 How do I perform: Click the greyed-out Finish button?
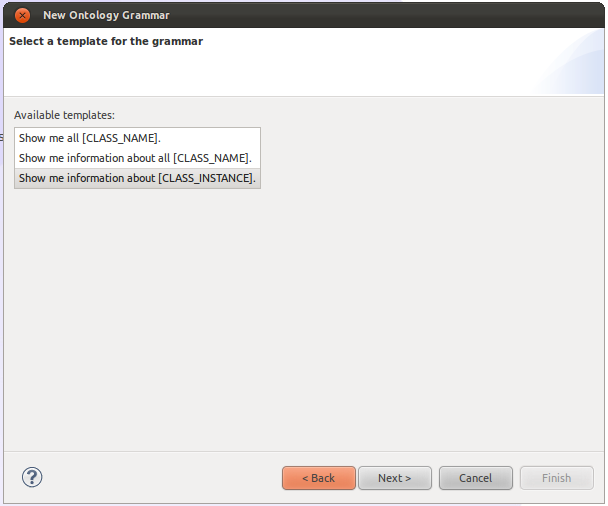coord(556,478)
